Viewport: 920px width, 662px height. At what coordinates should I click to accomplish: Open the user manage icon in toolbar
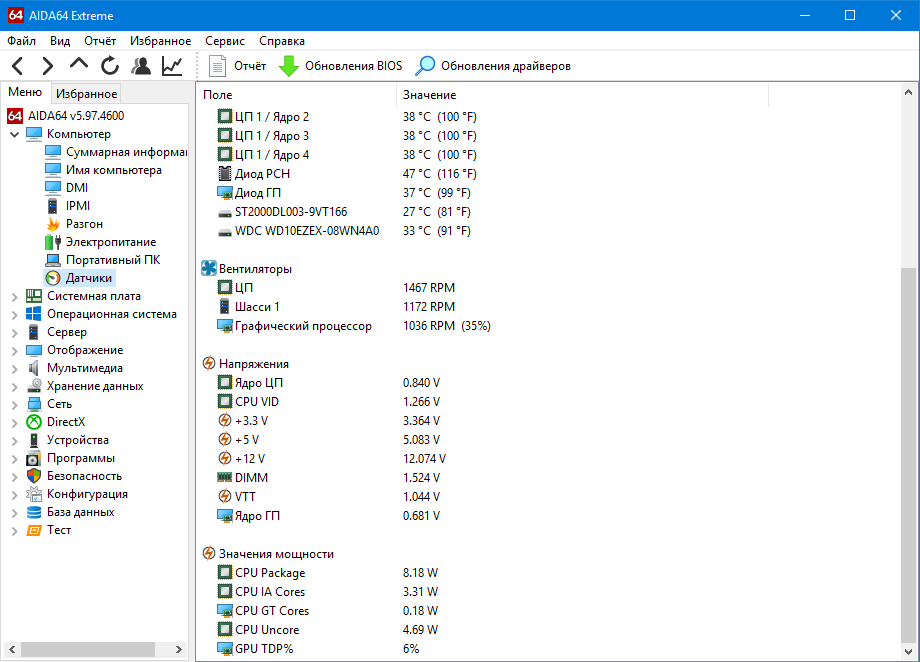click(141, 66)
